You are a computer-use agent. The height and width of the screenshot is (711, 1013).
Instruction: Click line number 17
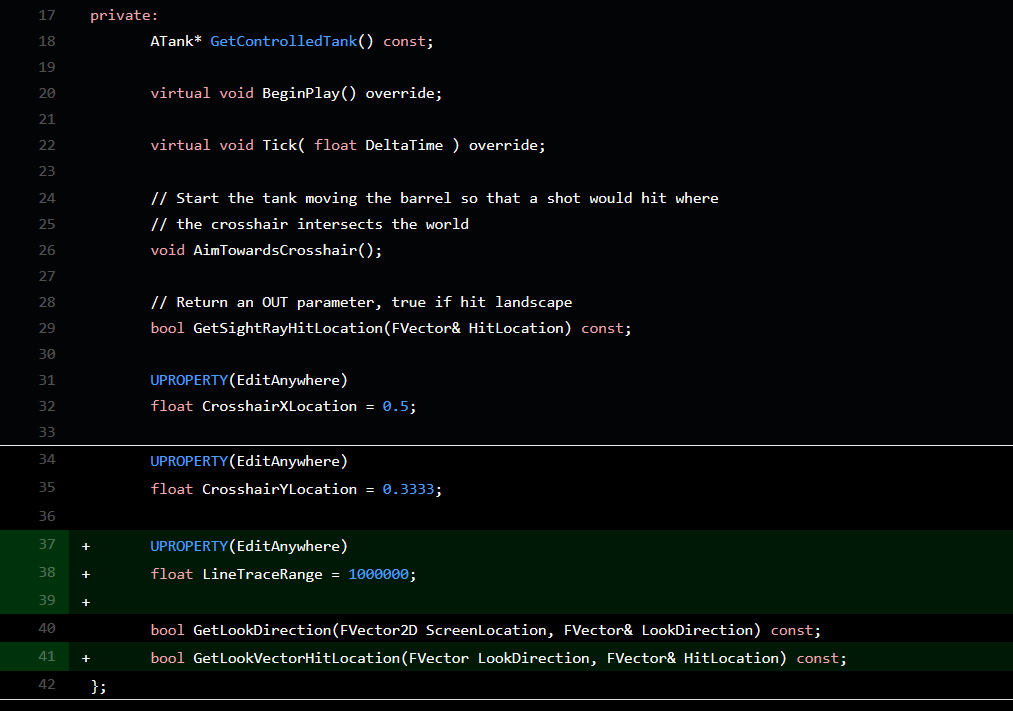[46, 15]
